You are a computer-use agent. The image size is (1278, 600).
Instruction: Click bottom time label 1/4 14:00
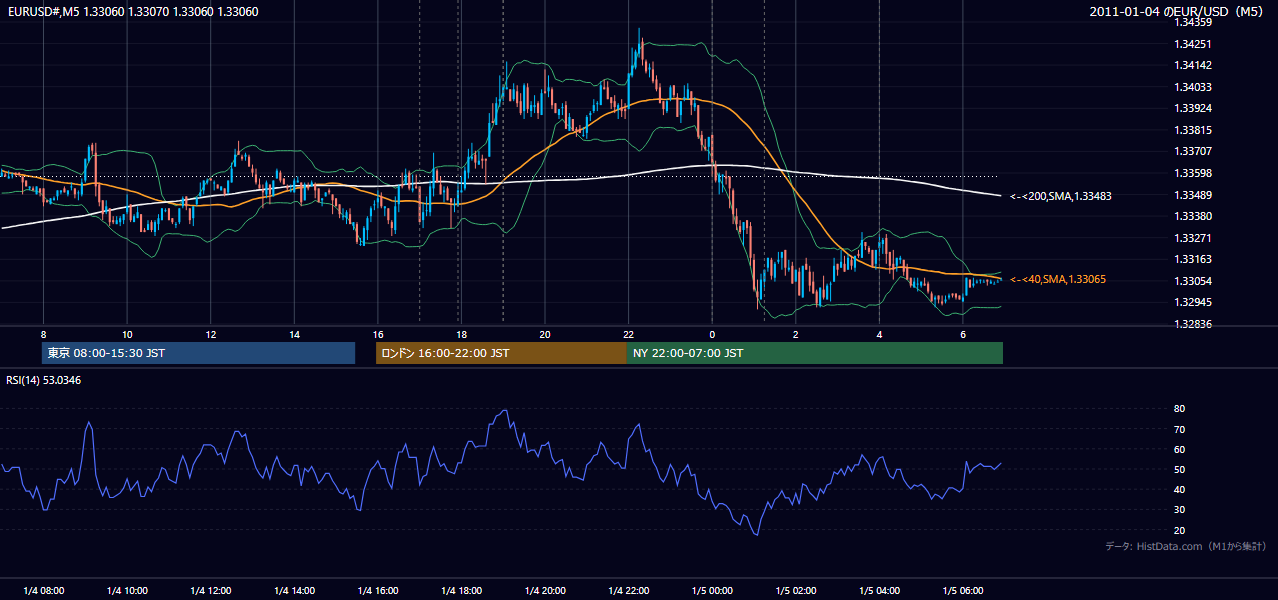(294, 591)
